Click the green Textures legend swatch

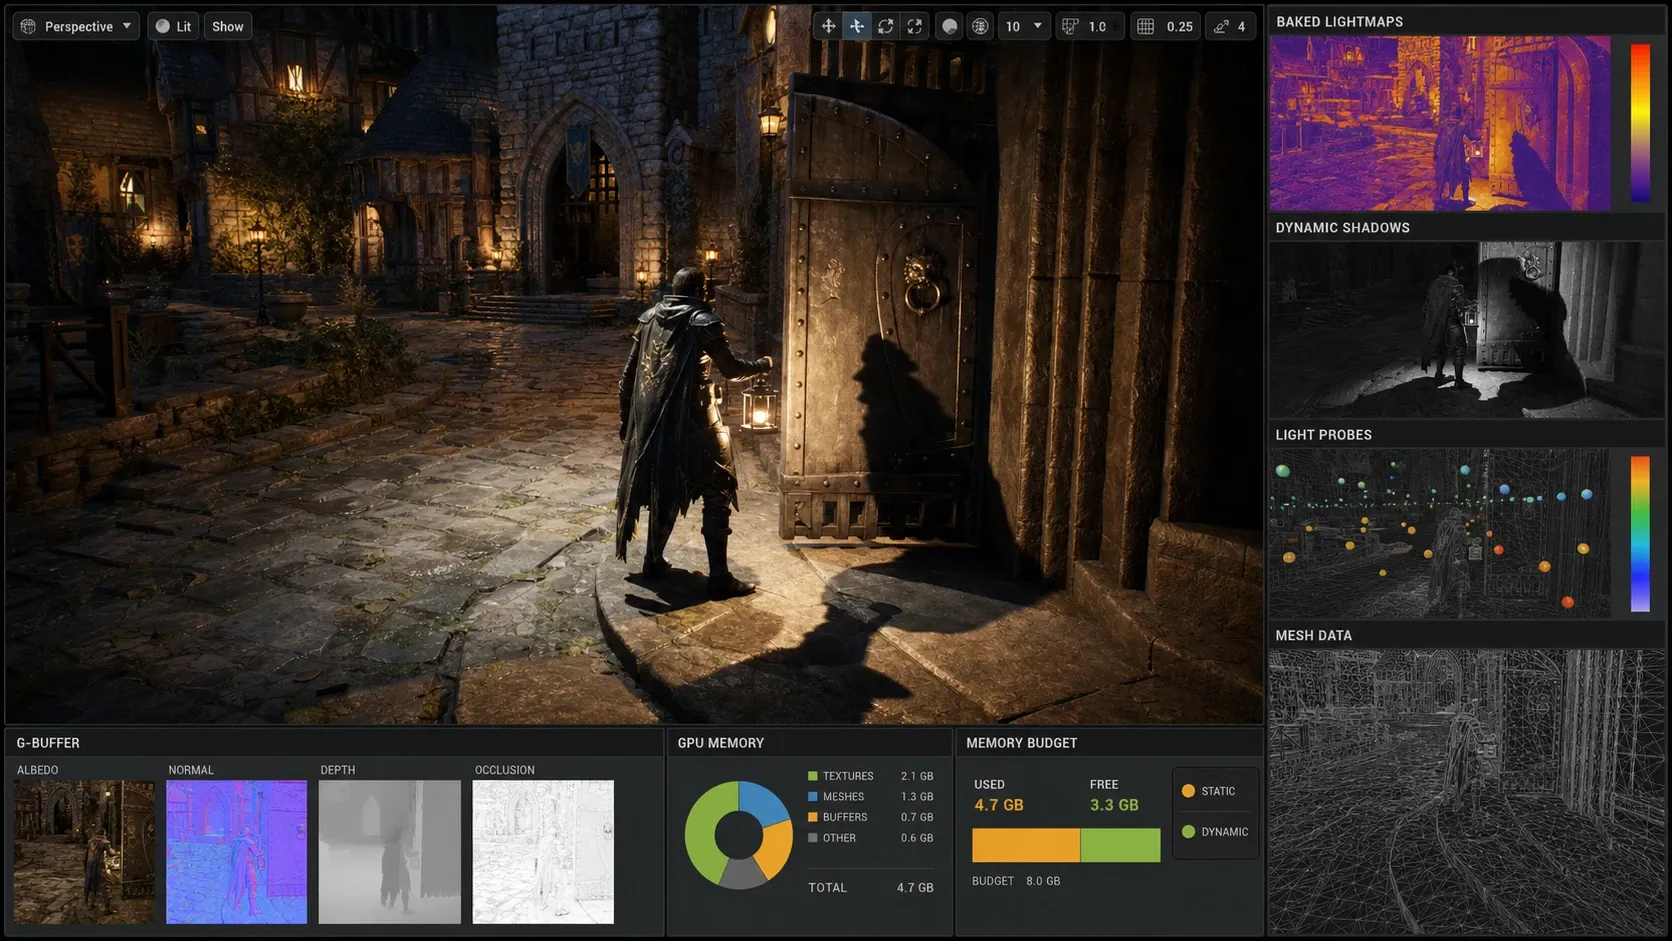813,776
